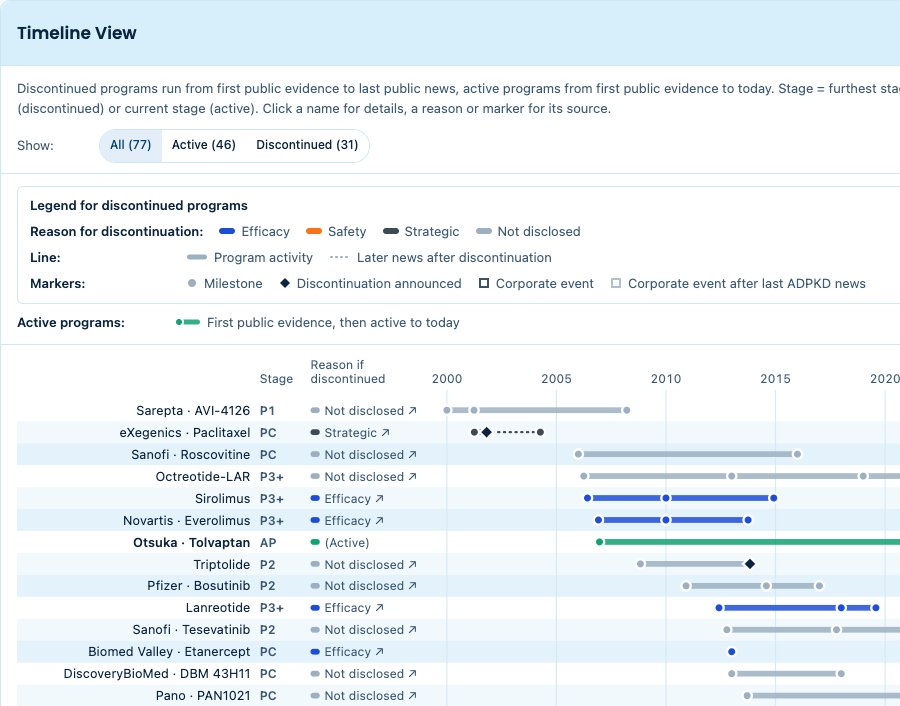The height and width of the screenshot is (706, 900).
Task: Click Efficacy blue legend swatch
Action: pos(227,231)
